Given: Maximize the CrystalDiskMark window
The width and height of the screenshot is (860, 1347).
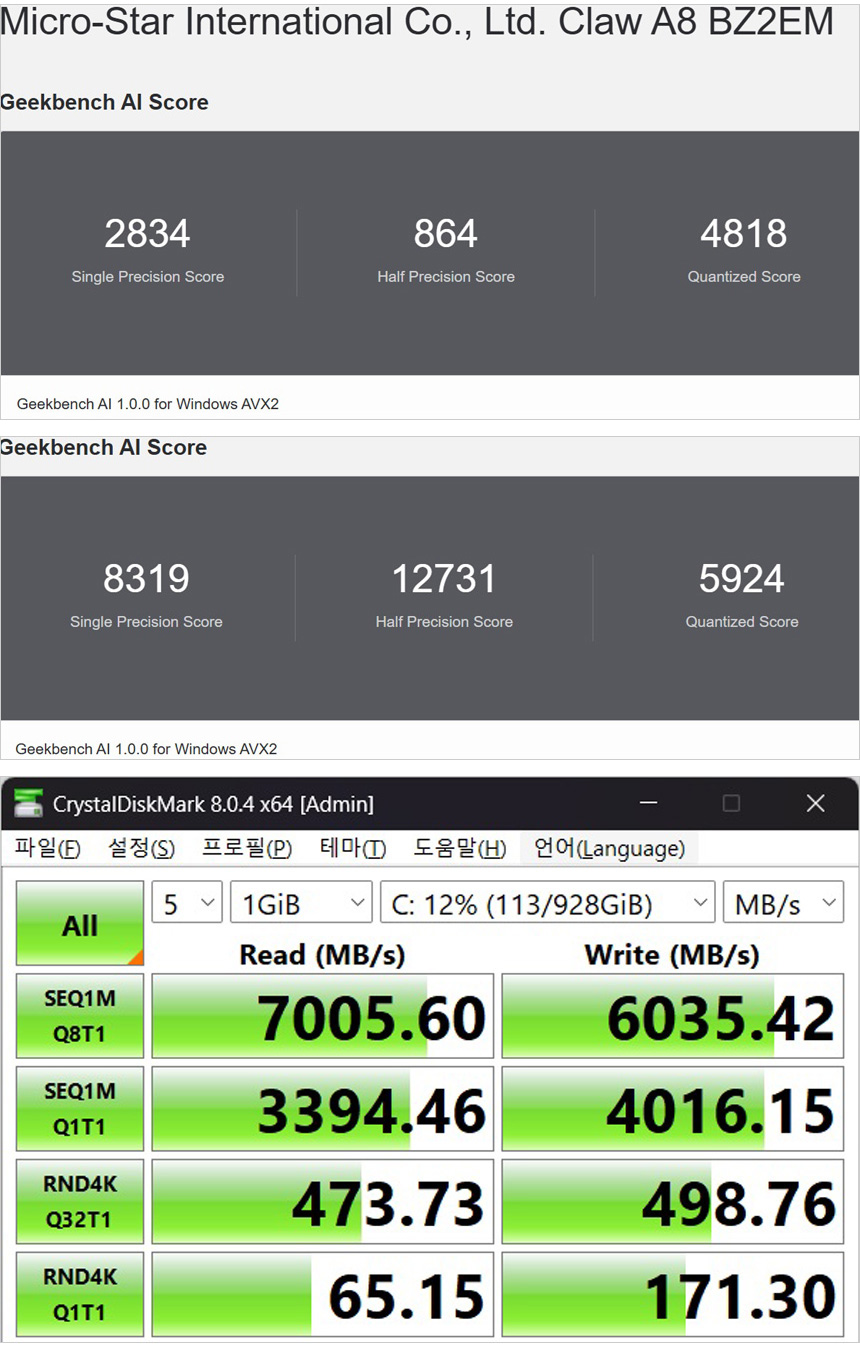Looking at the screenshot, I should 731,803.
